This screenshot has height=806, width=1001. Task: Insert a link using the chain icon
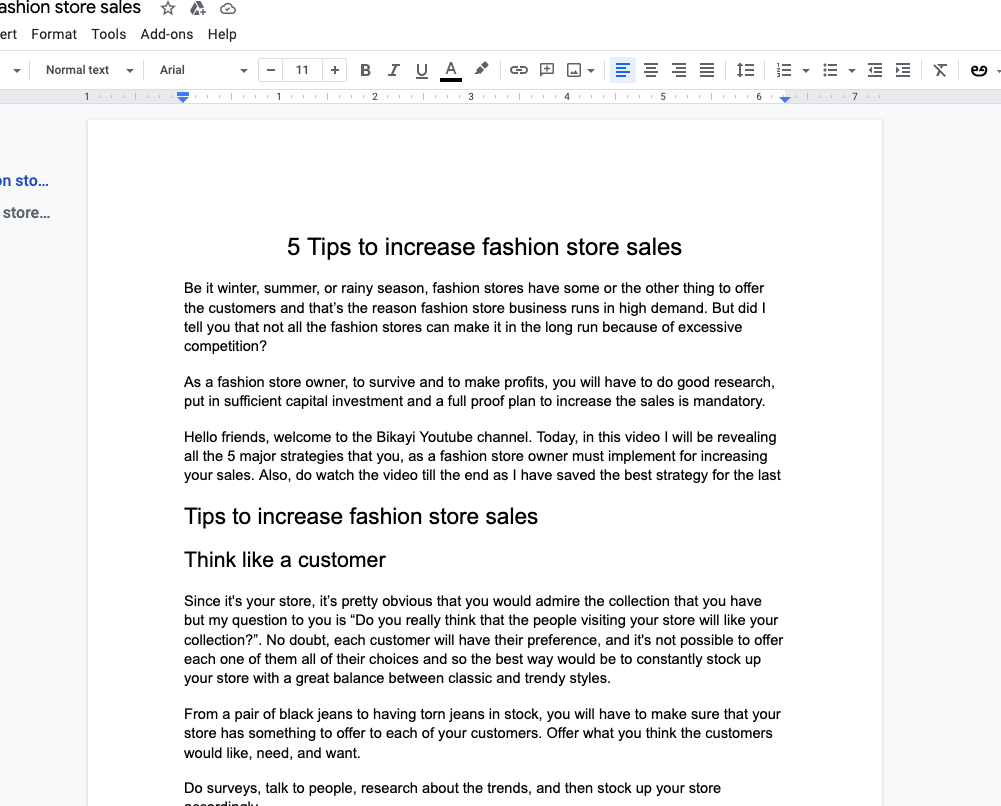pos(518,70)
